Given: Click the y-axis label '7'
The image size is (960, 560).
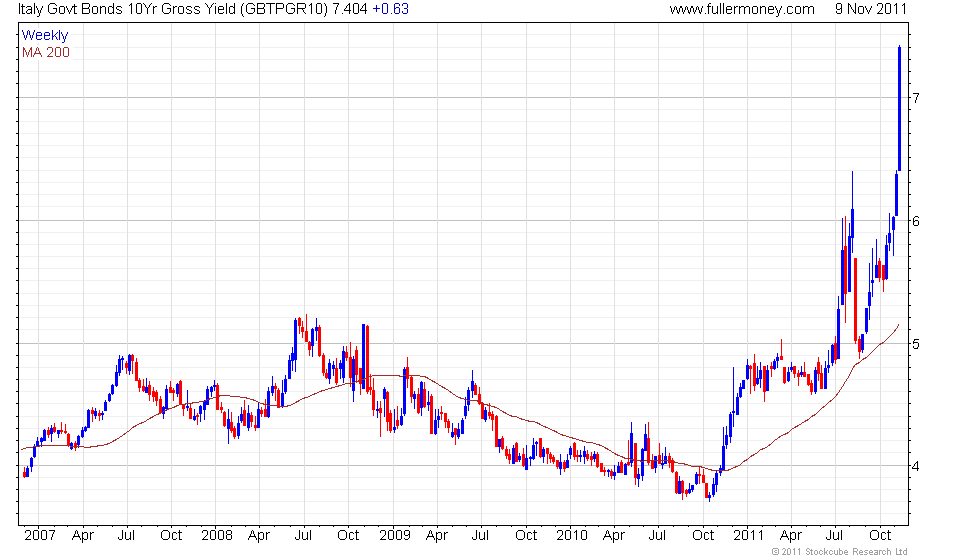Looking at the screenshot, I should 916,98.
